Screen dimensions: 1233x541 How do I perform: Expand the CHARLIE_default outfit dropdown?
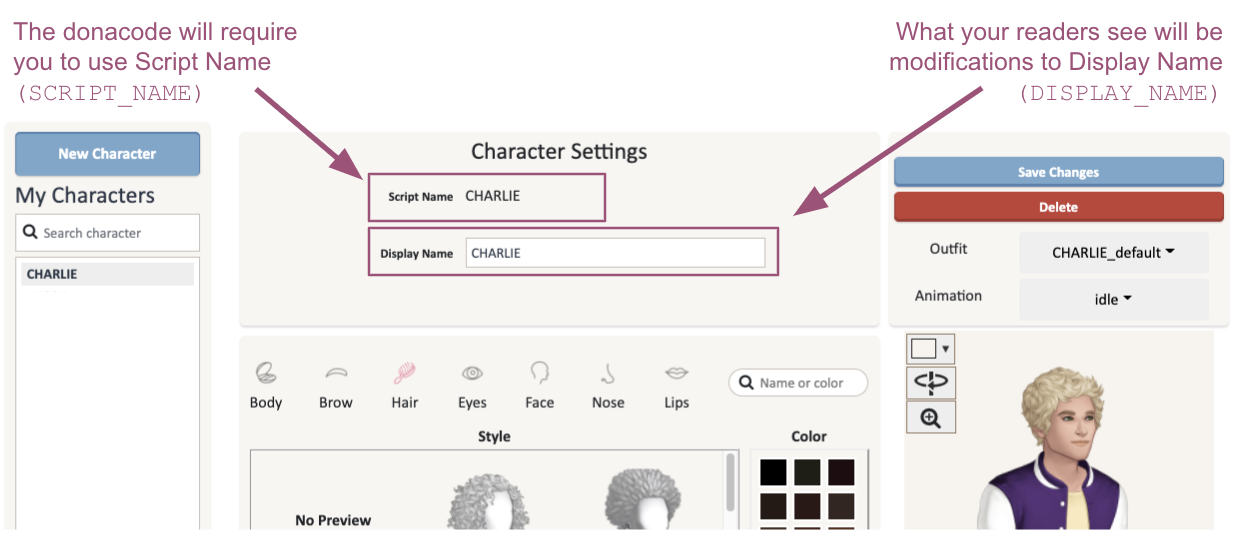tap(1113, 253)
